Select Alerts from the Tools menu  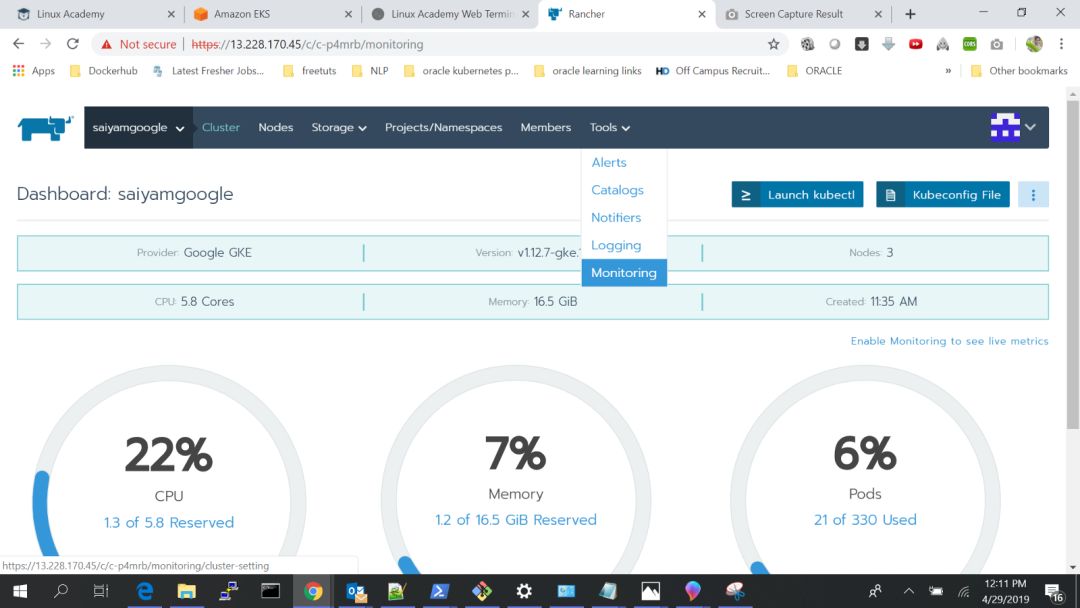(609, 163)
